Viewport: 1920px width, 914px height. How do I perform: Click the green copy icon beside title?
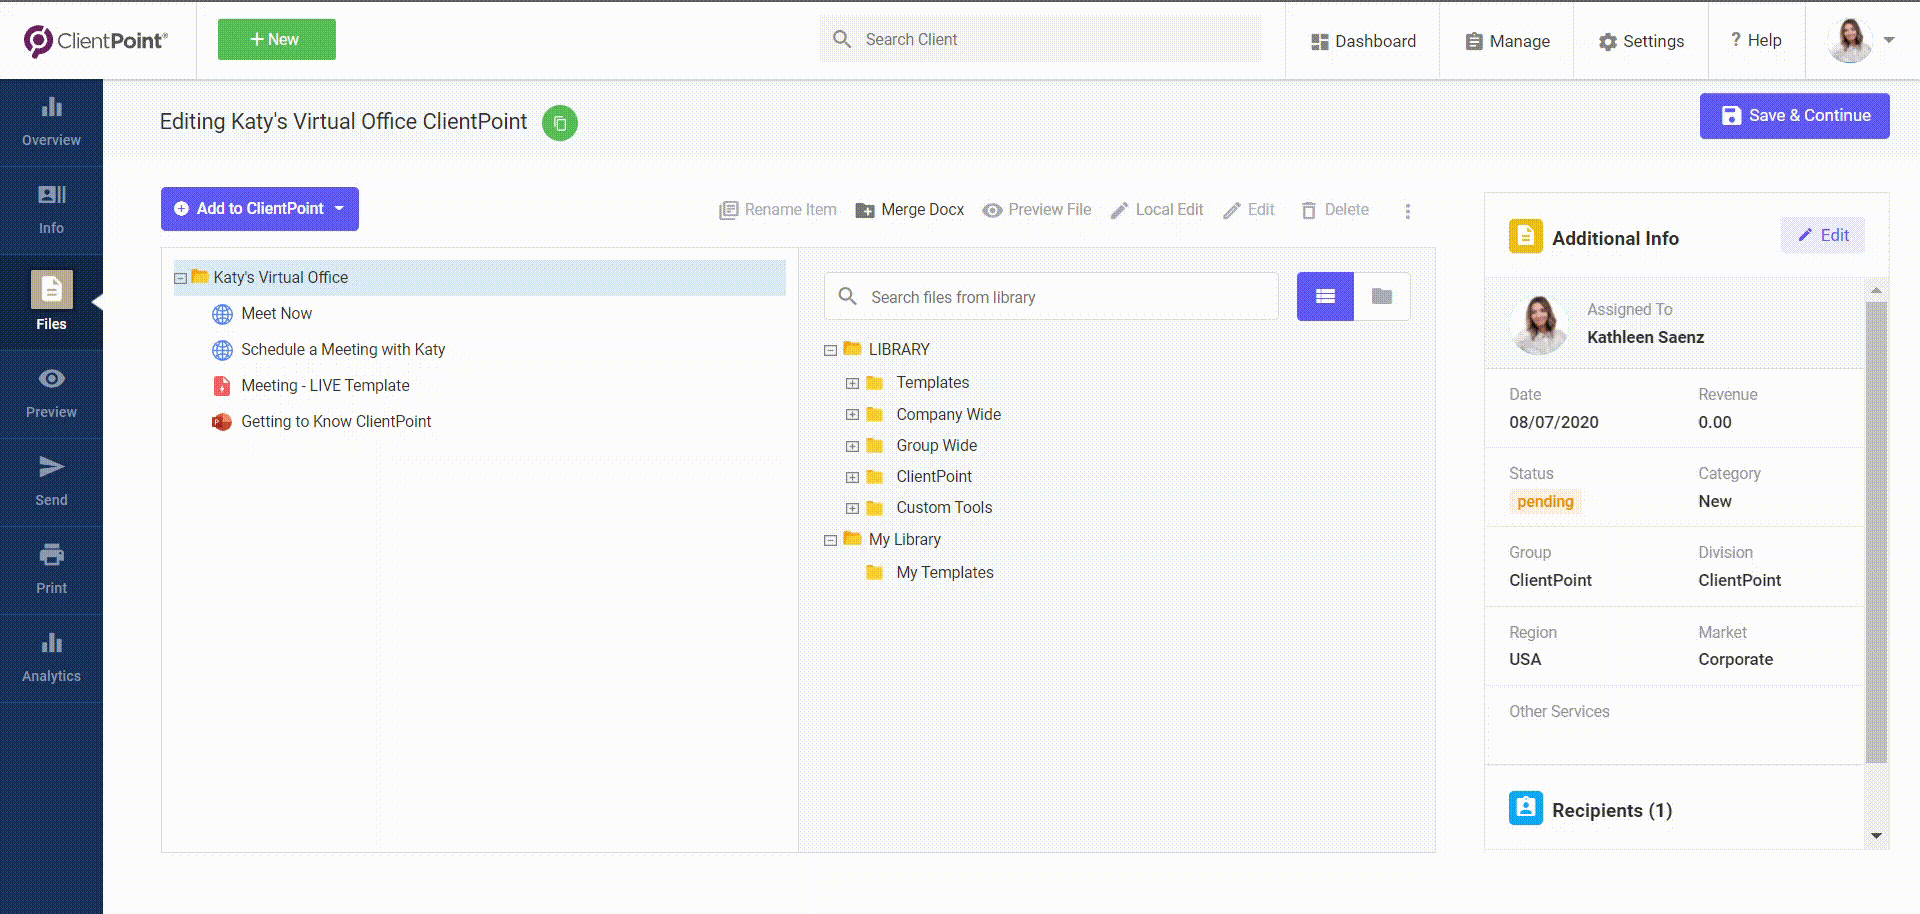tap(560, 123)
